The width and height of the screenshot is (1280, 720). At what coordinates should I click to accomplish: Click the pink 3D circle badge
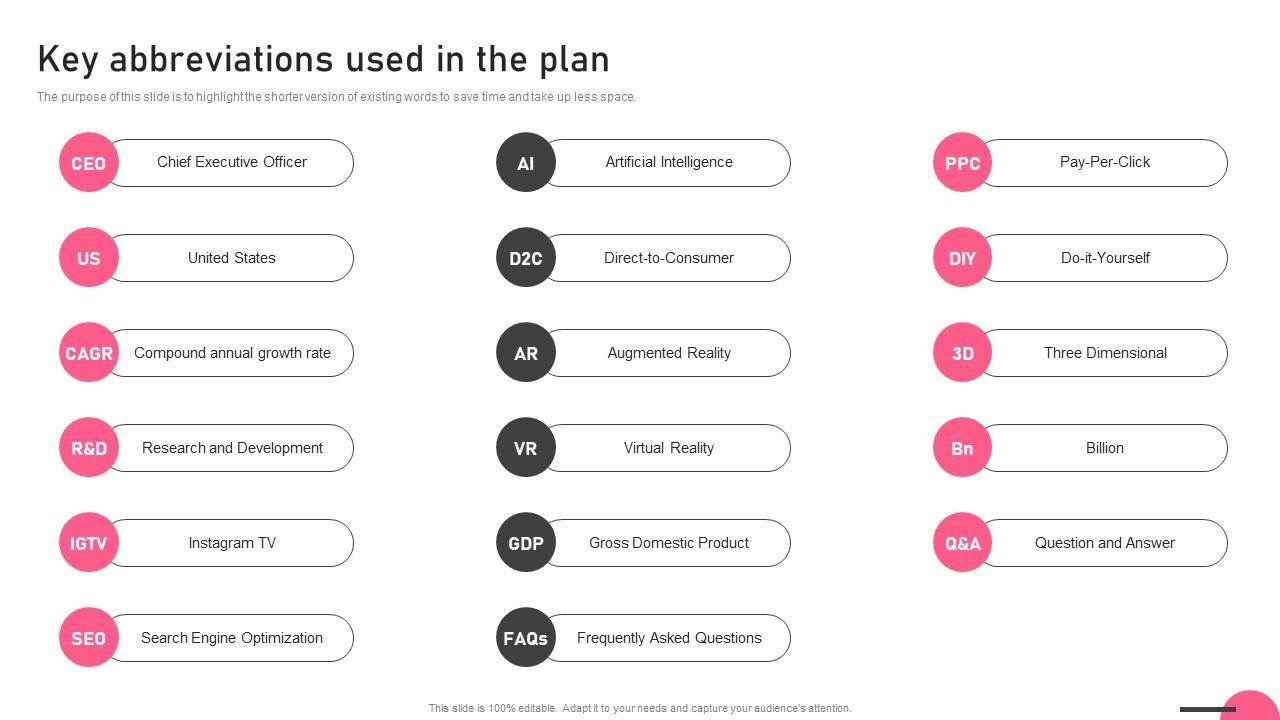[962, 353]
